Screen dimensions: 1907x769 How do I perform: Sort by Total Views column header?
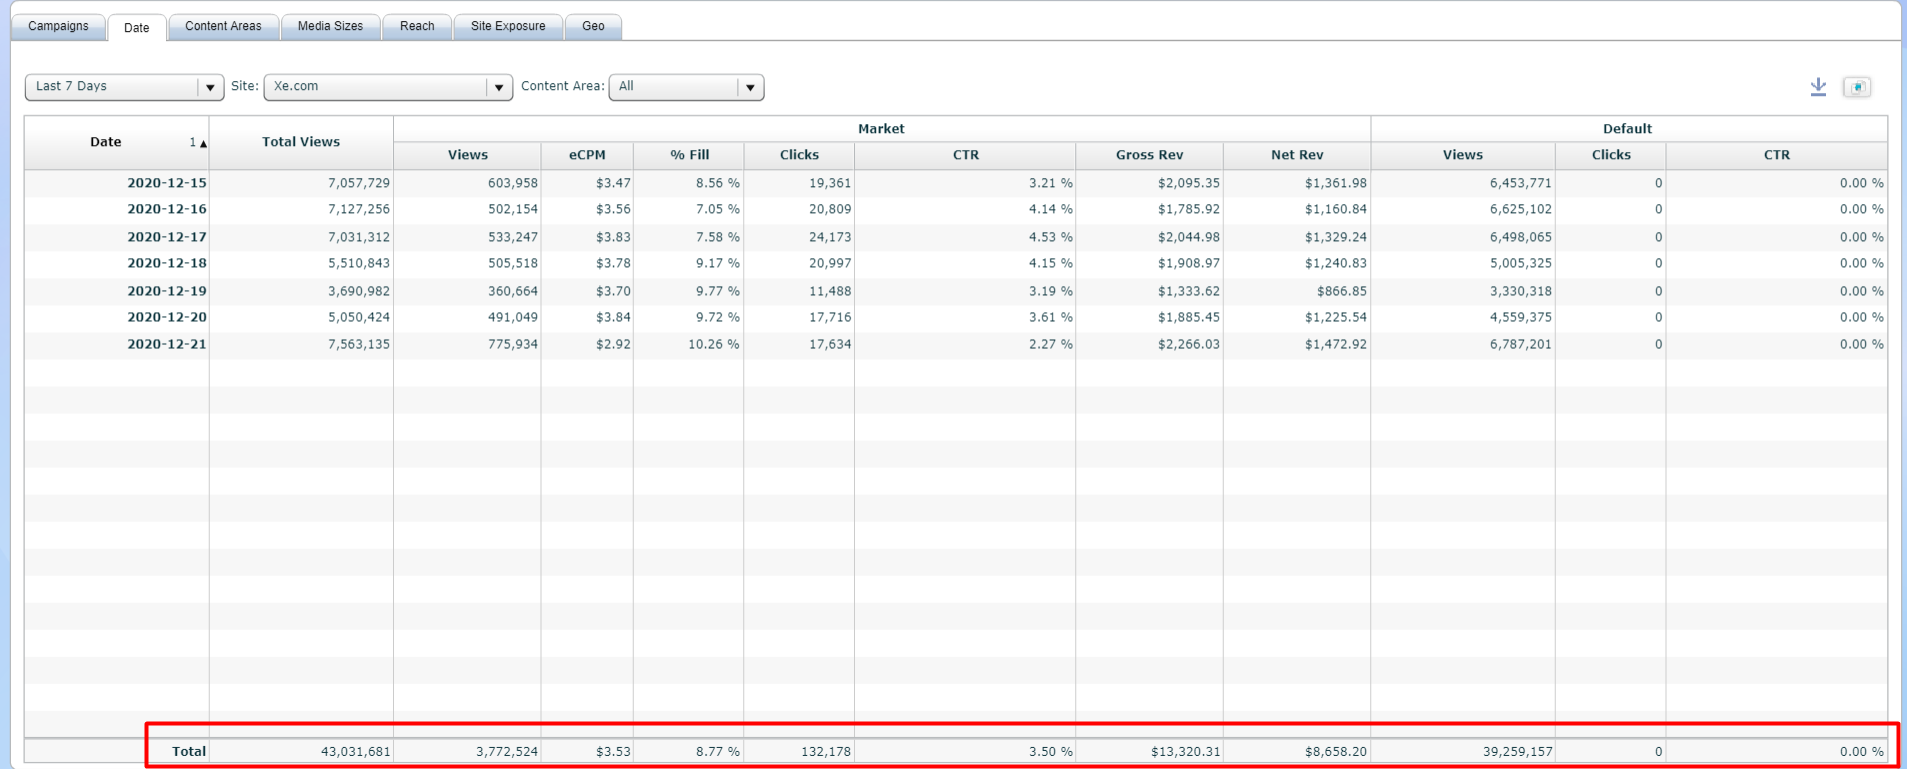pyautogui.click(x=301, y=142)
